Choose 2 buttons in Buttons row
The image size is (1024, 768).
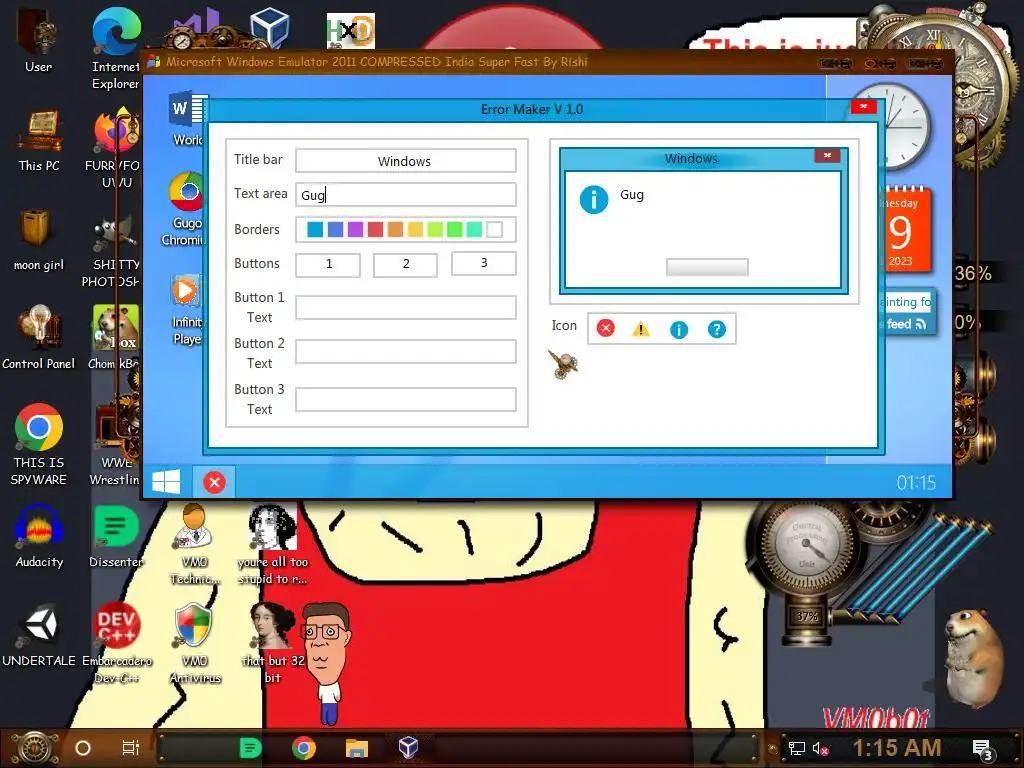[x=406, y=264]
